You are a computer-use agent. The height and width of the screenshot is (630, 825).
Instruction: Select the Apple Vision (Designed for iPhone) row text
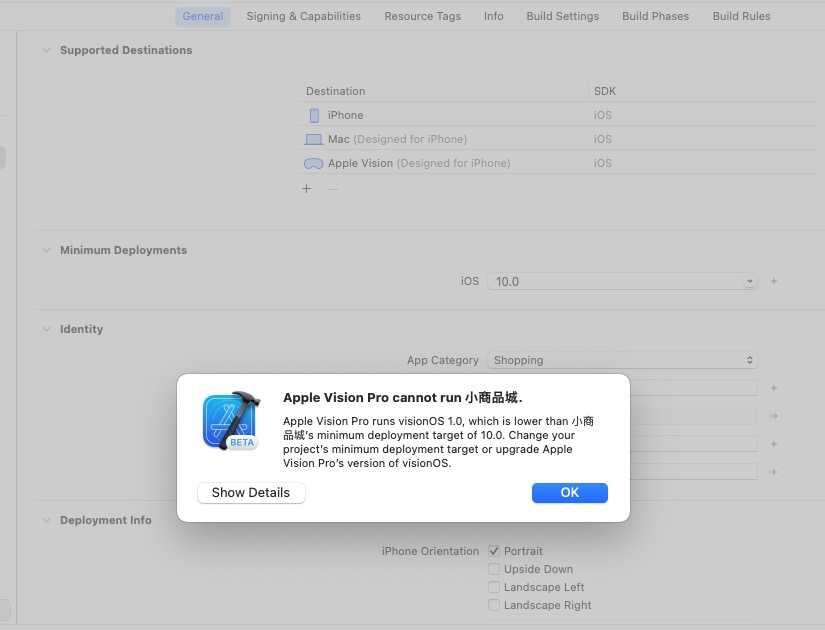point(419,164)
